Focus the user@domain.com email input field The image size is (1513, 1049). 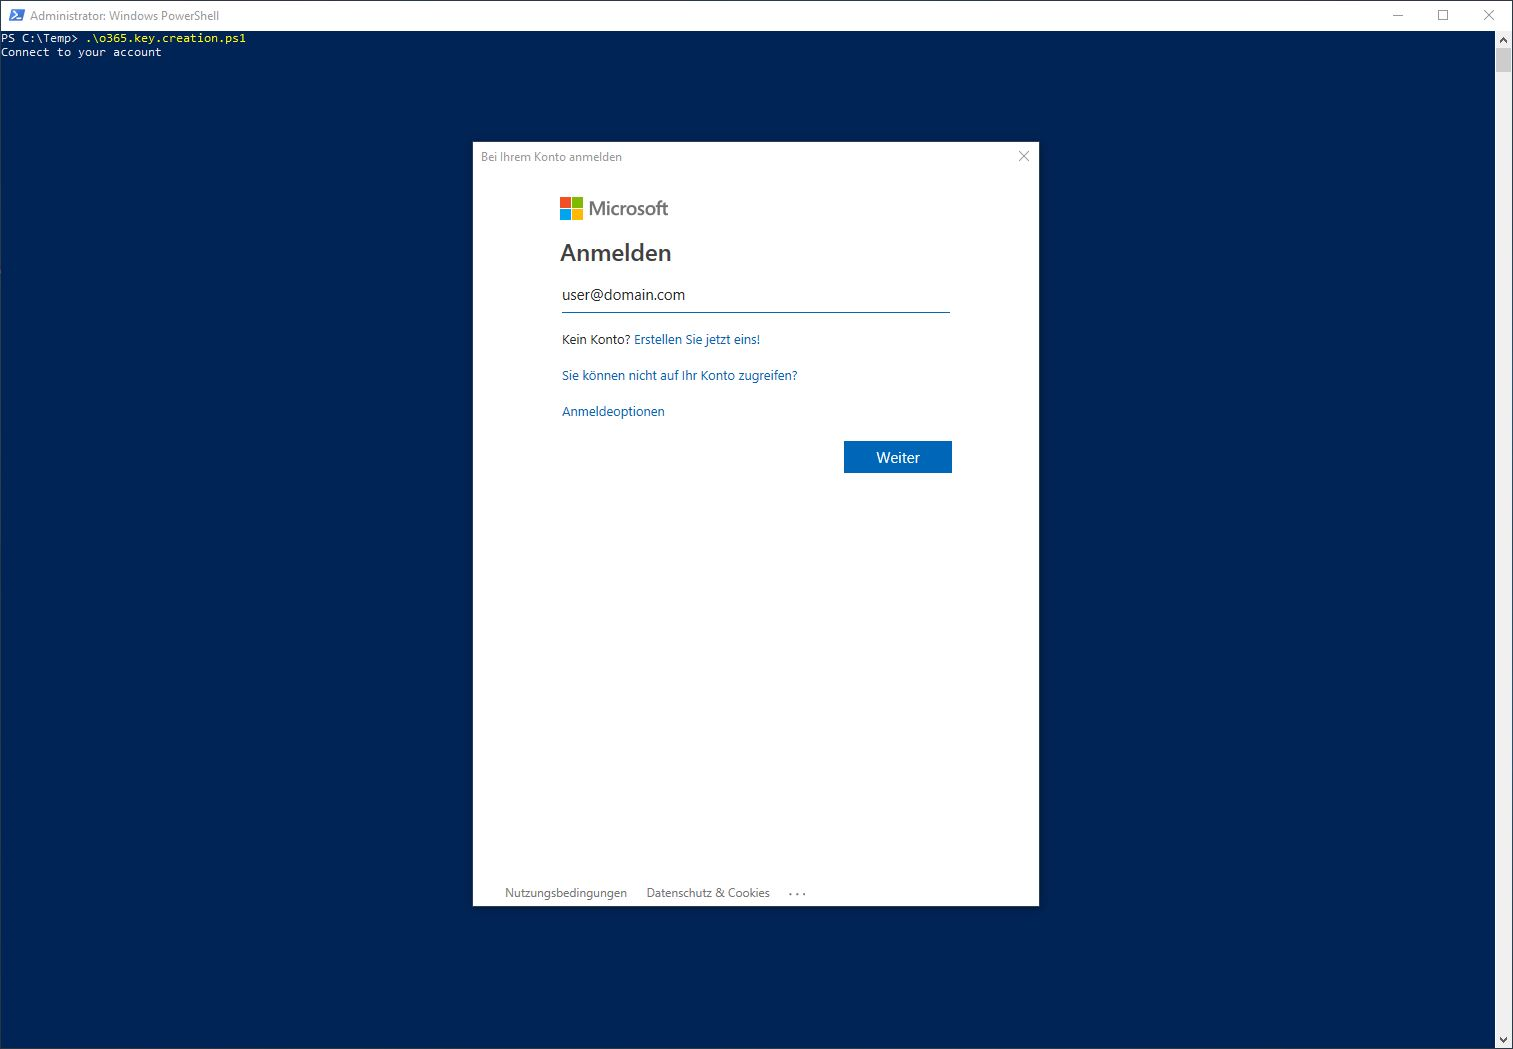point(755,295)
